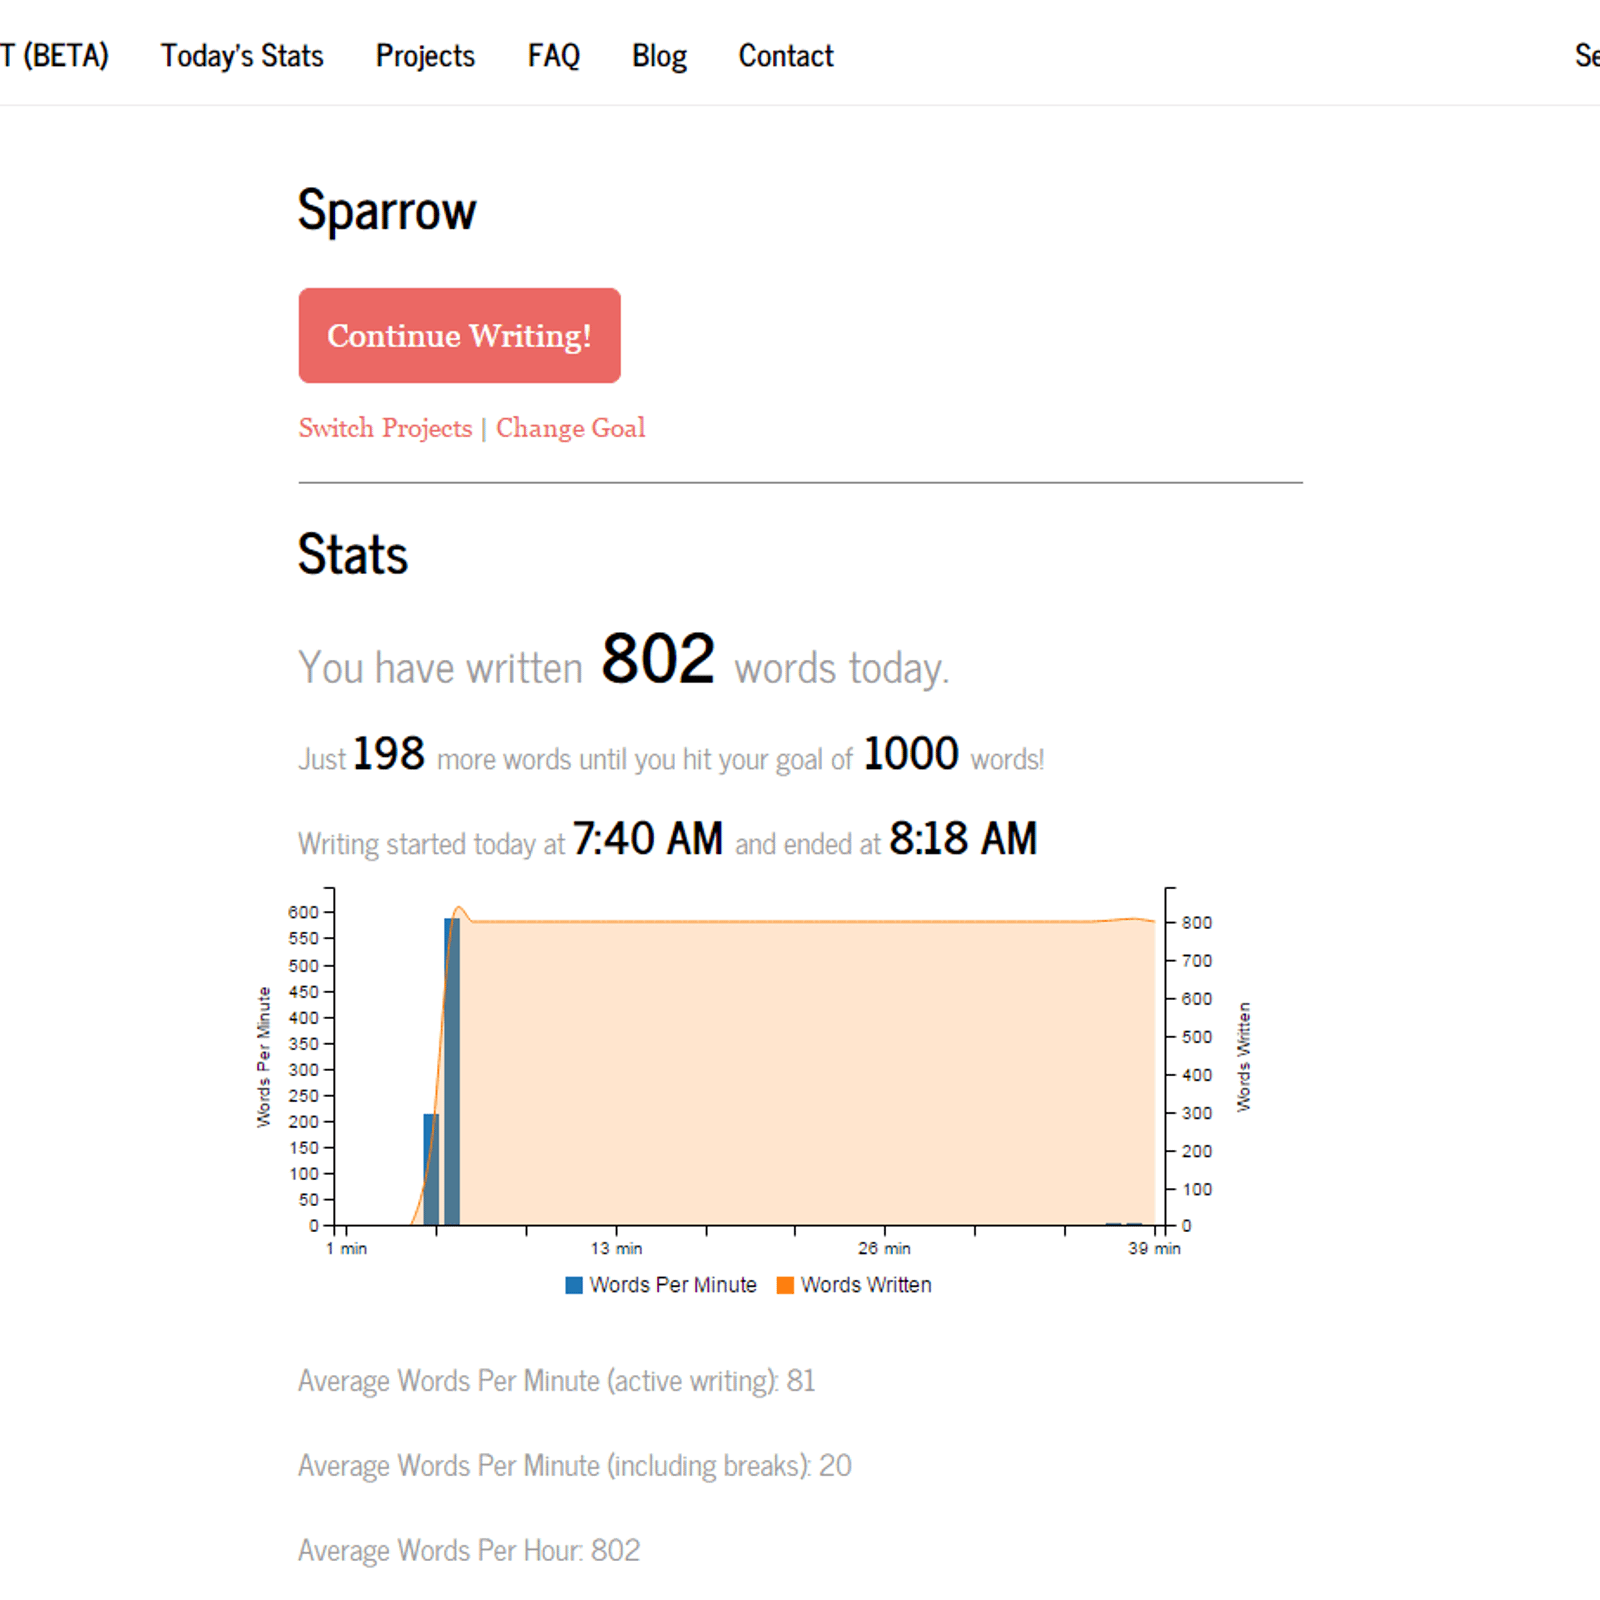Click the 8:18 AM end time
The height and width of the screenshot is (1600, 1600).
click(964, 838)
